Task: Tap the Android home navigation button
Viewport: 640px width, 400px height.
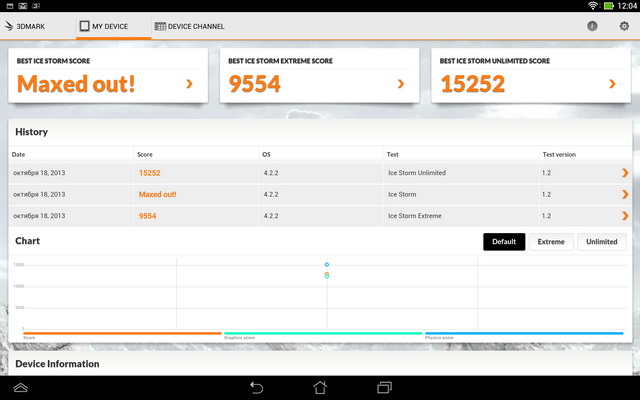Action: 320,387
